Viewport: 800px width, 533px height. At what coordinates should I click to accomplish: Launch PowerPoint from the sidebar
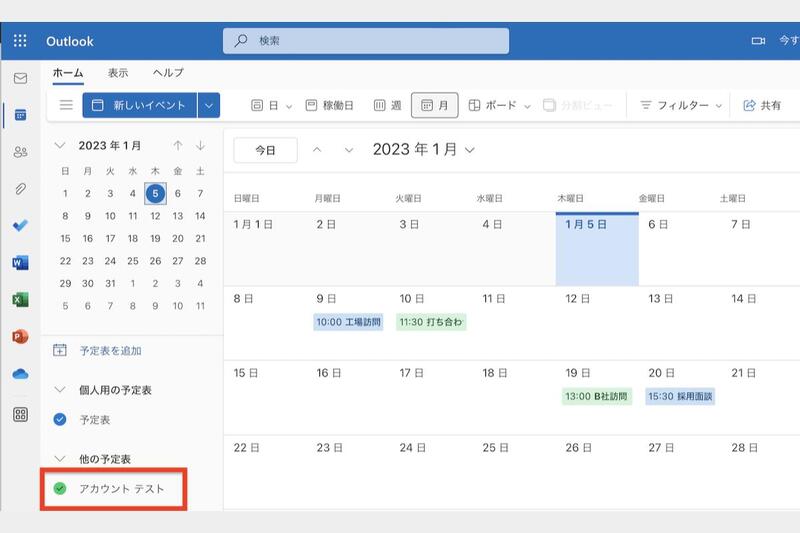tap(20, 336)
